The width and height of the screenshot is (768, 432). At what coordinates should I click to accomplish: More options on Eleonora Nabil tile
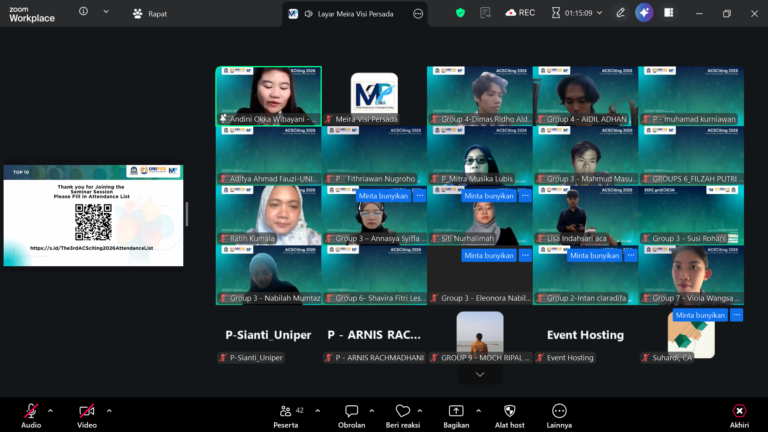tap(525, 256)
